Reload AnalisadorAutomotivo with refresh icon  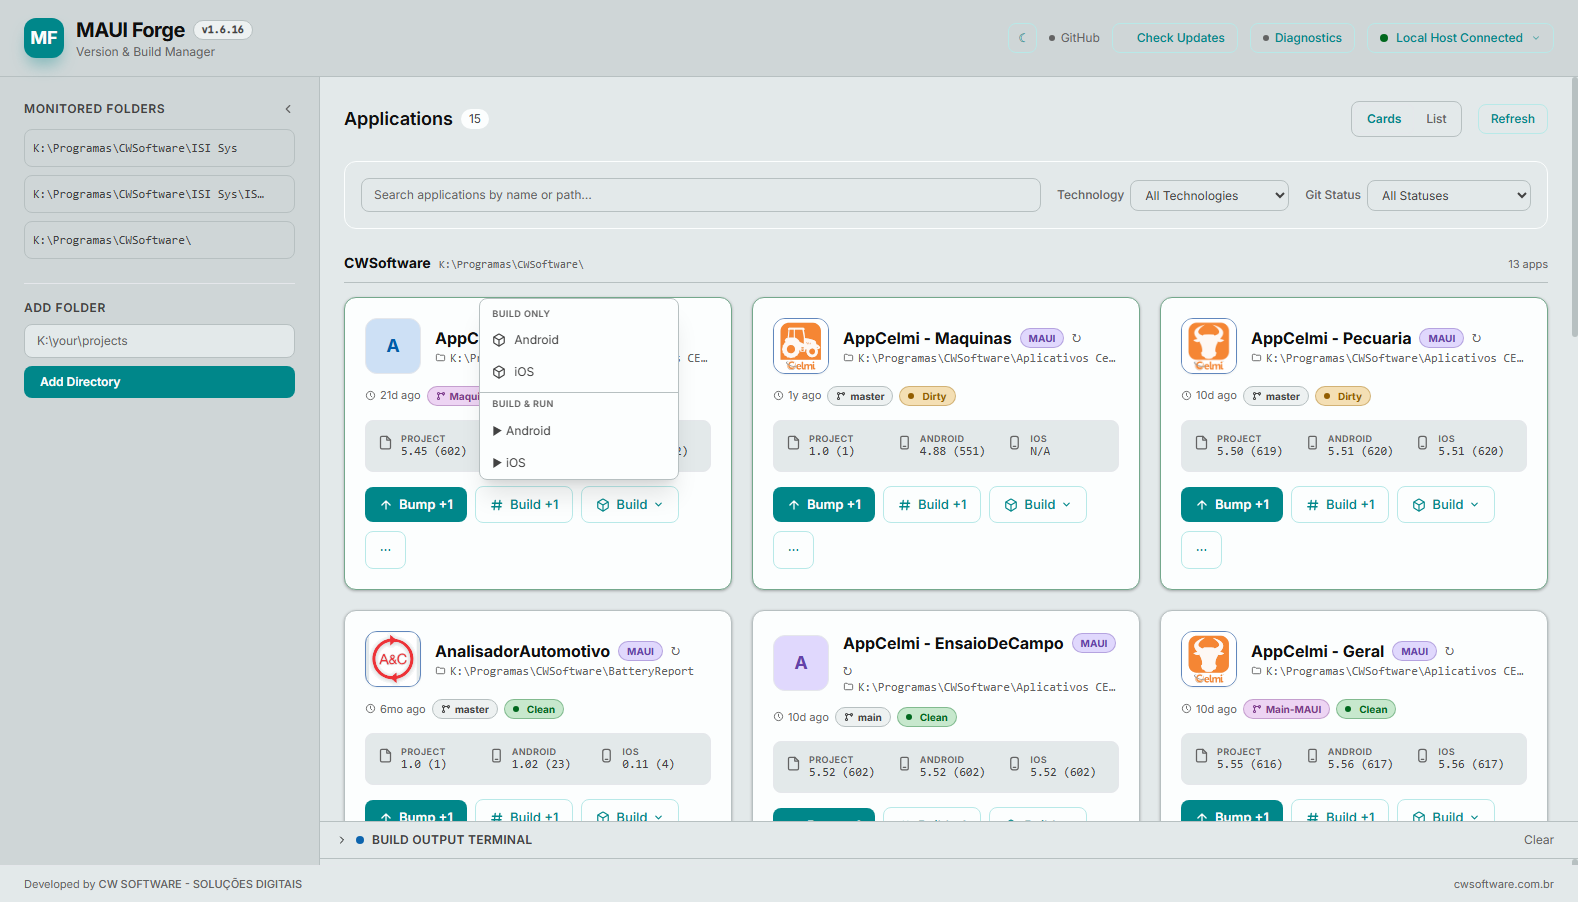[675, 651]
